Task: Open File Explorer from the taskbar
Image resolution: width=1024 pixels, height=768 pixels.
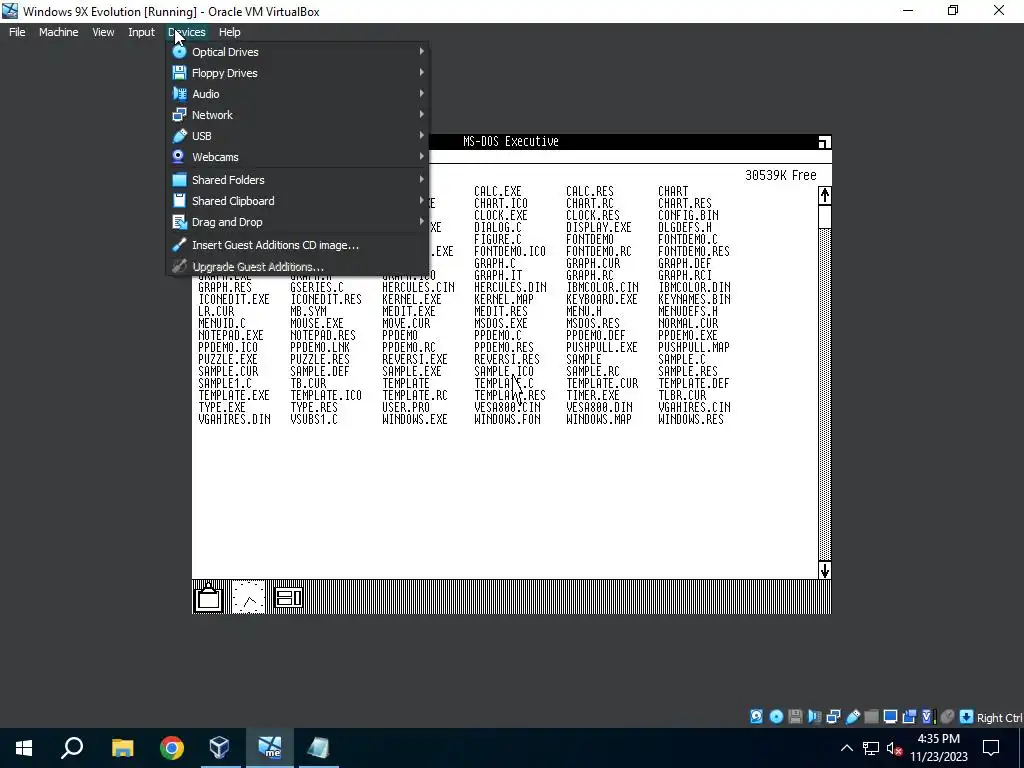Action: click(122, 748)
